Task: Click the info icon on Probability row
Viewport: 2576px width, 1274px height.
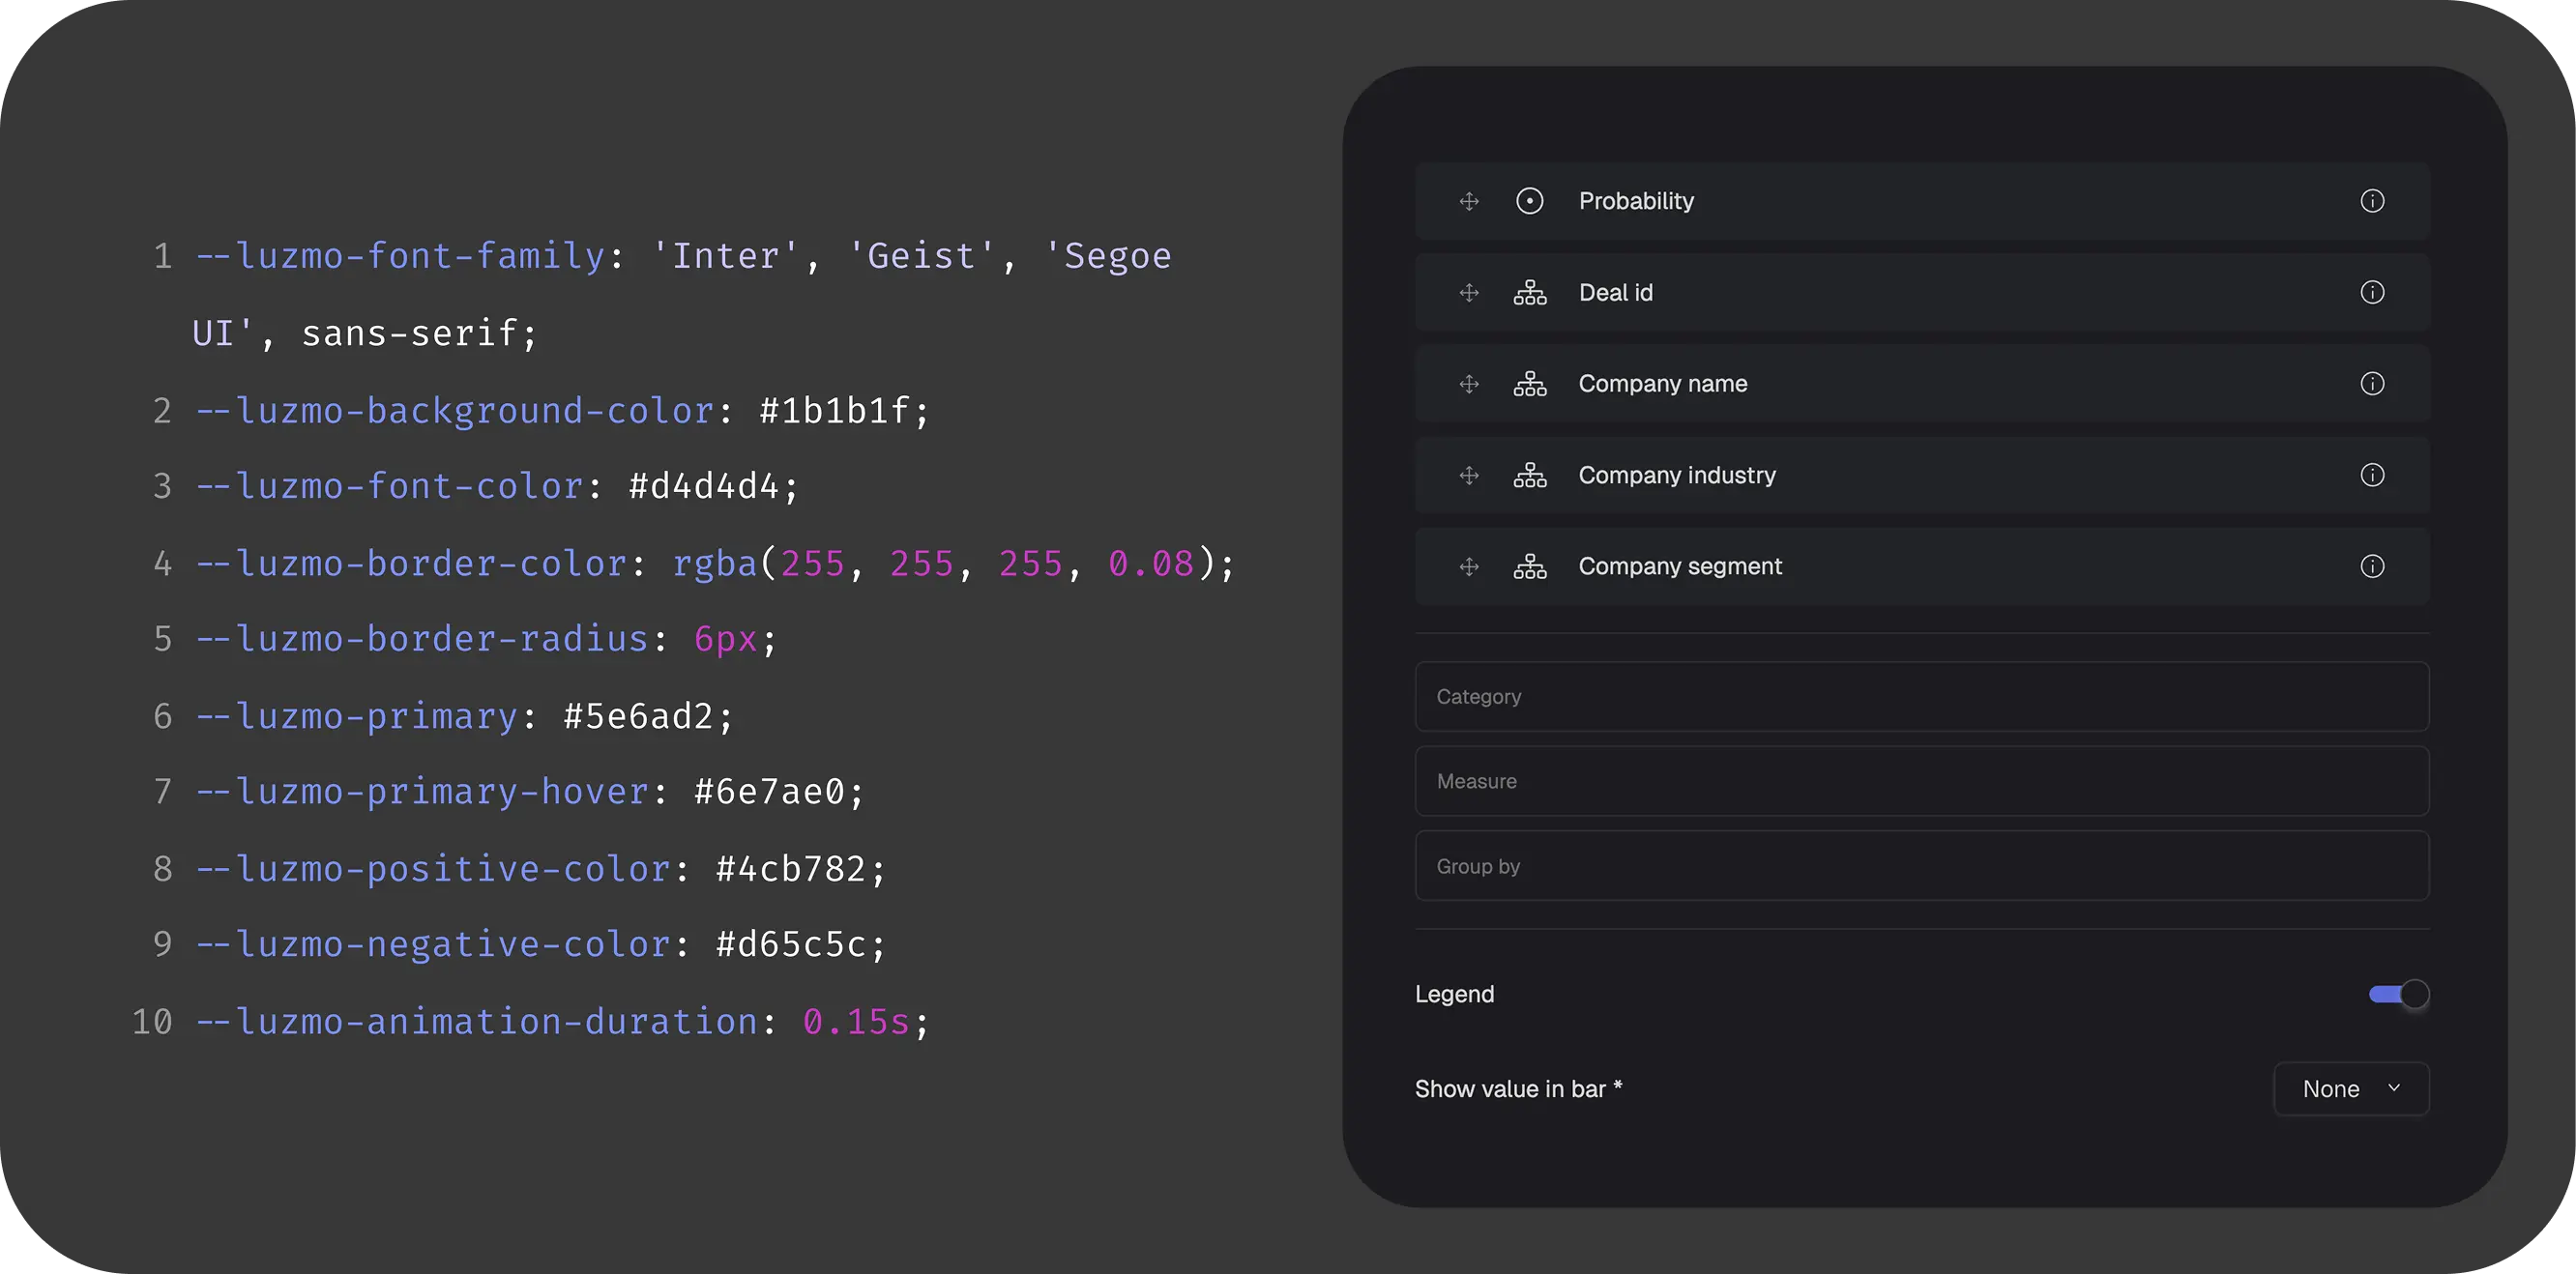Action: coord(2372,201)
